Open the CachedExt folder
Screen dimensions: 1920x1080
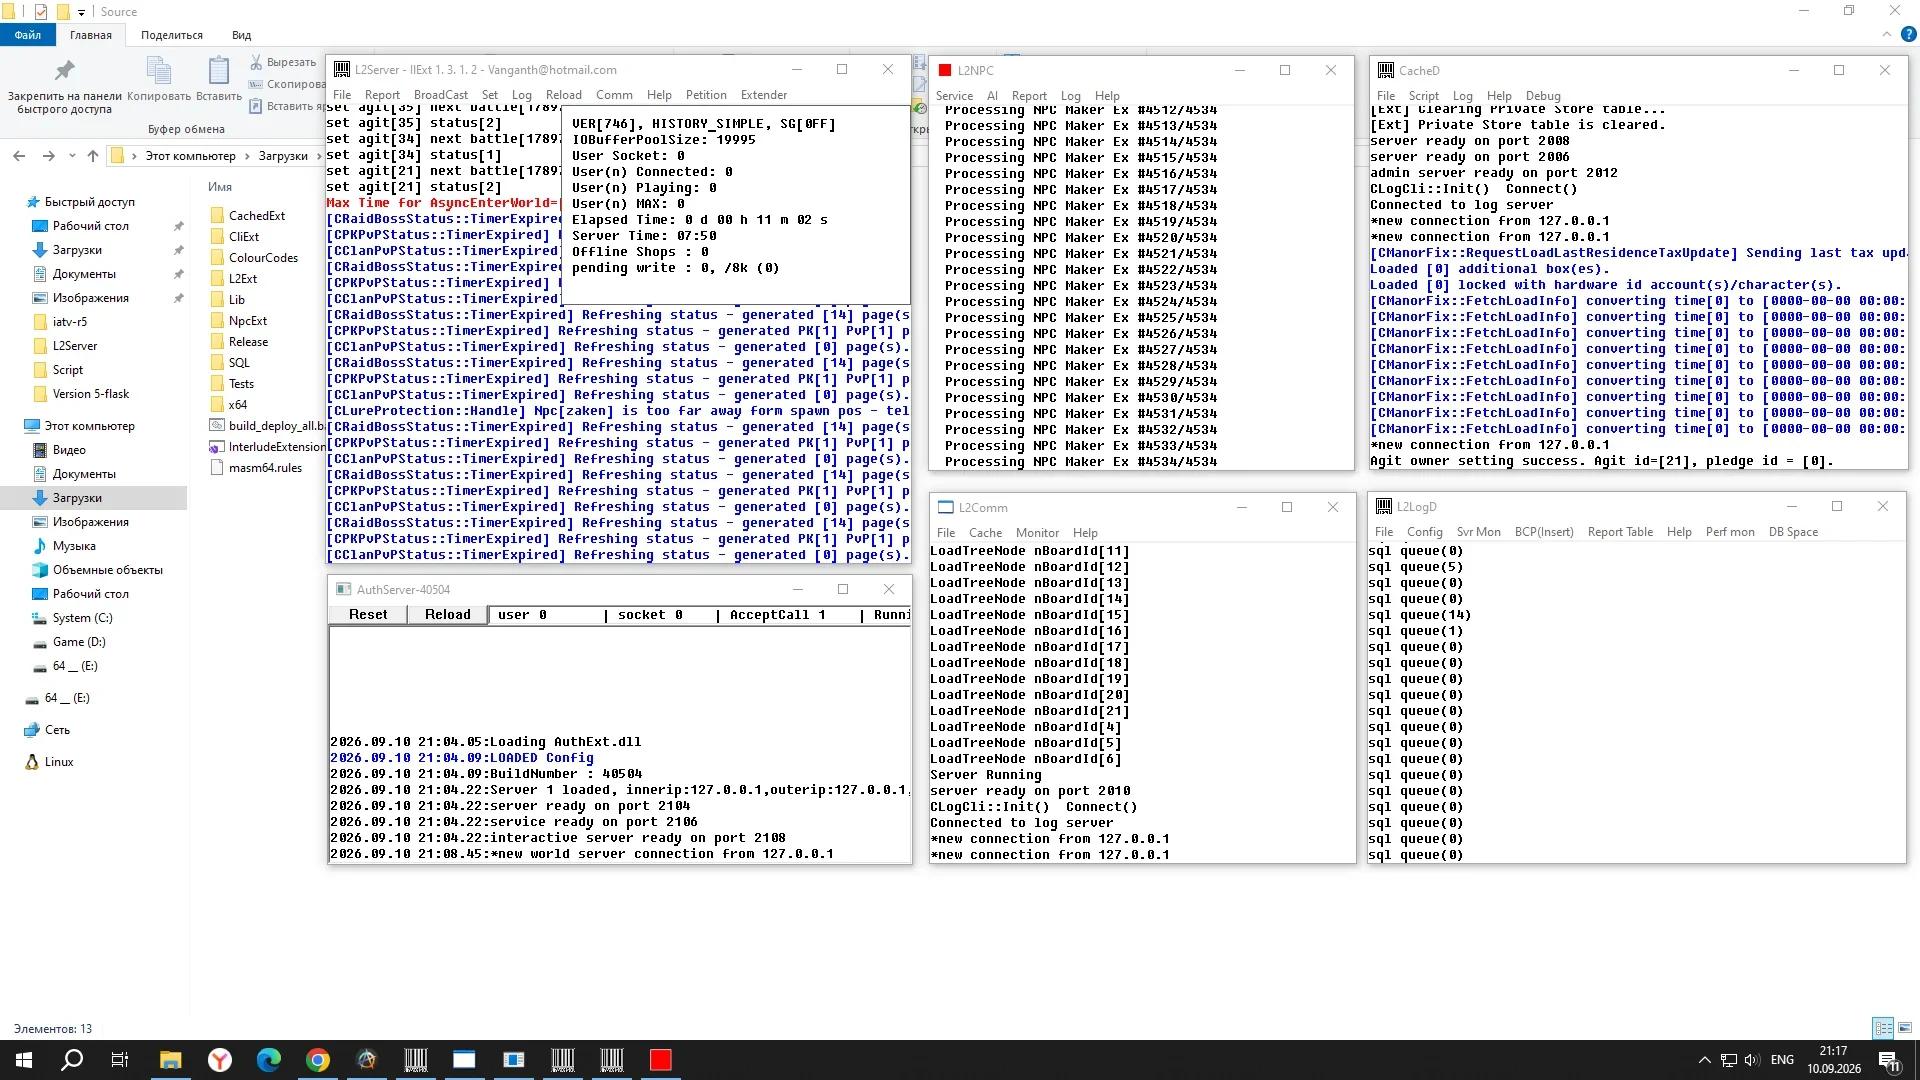(256, 216)
